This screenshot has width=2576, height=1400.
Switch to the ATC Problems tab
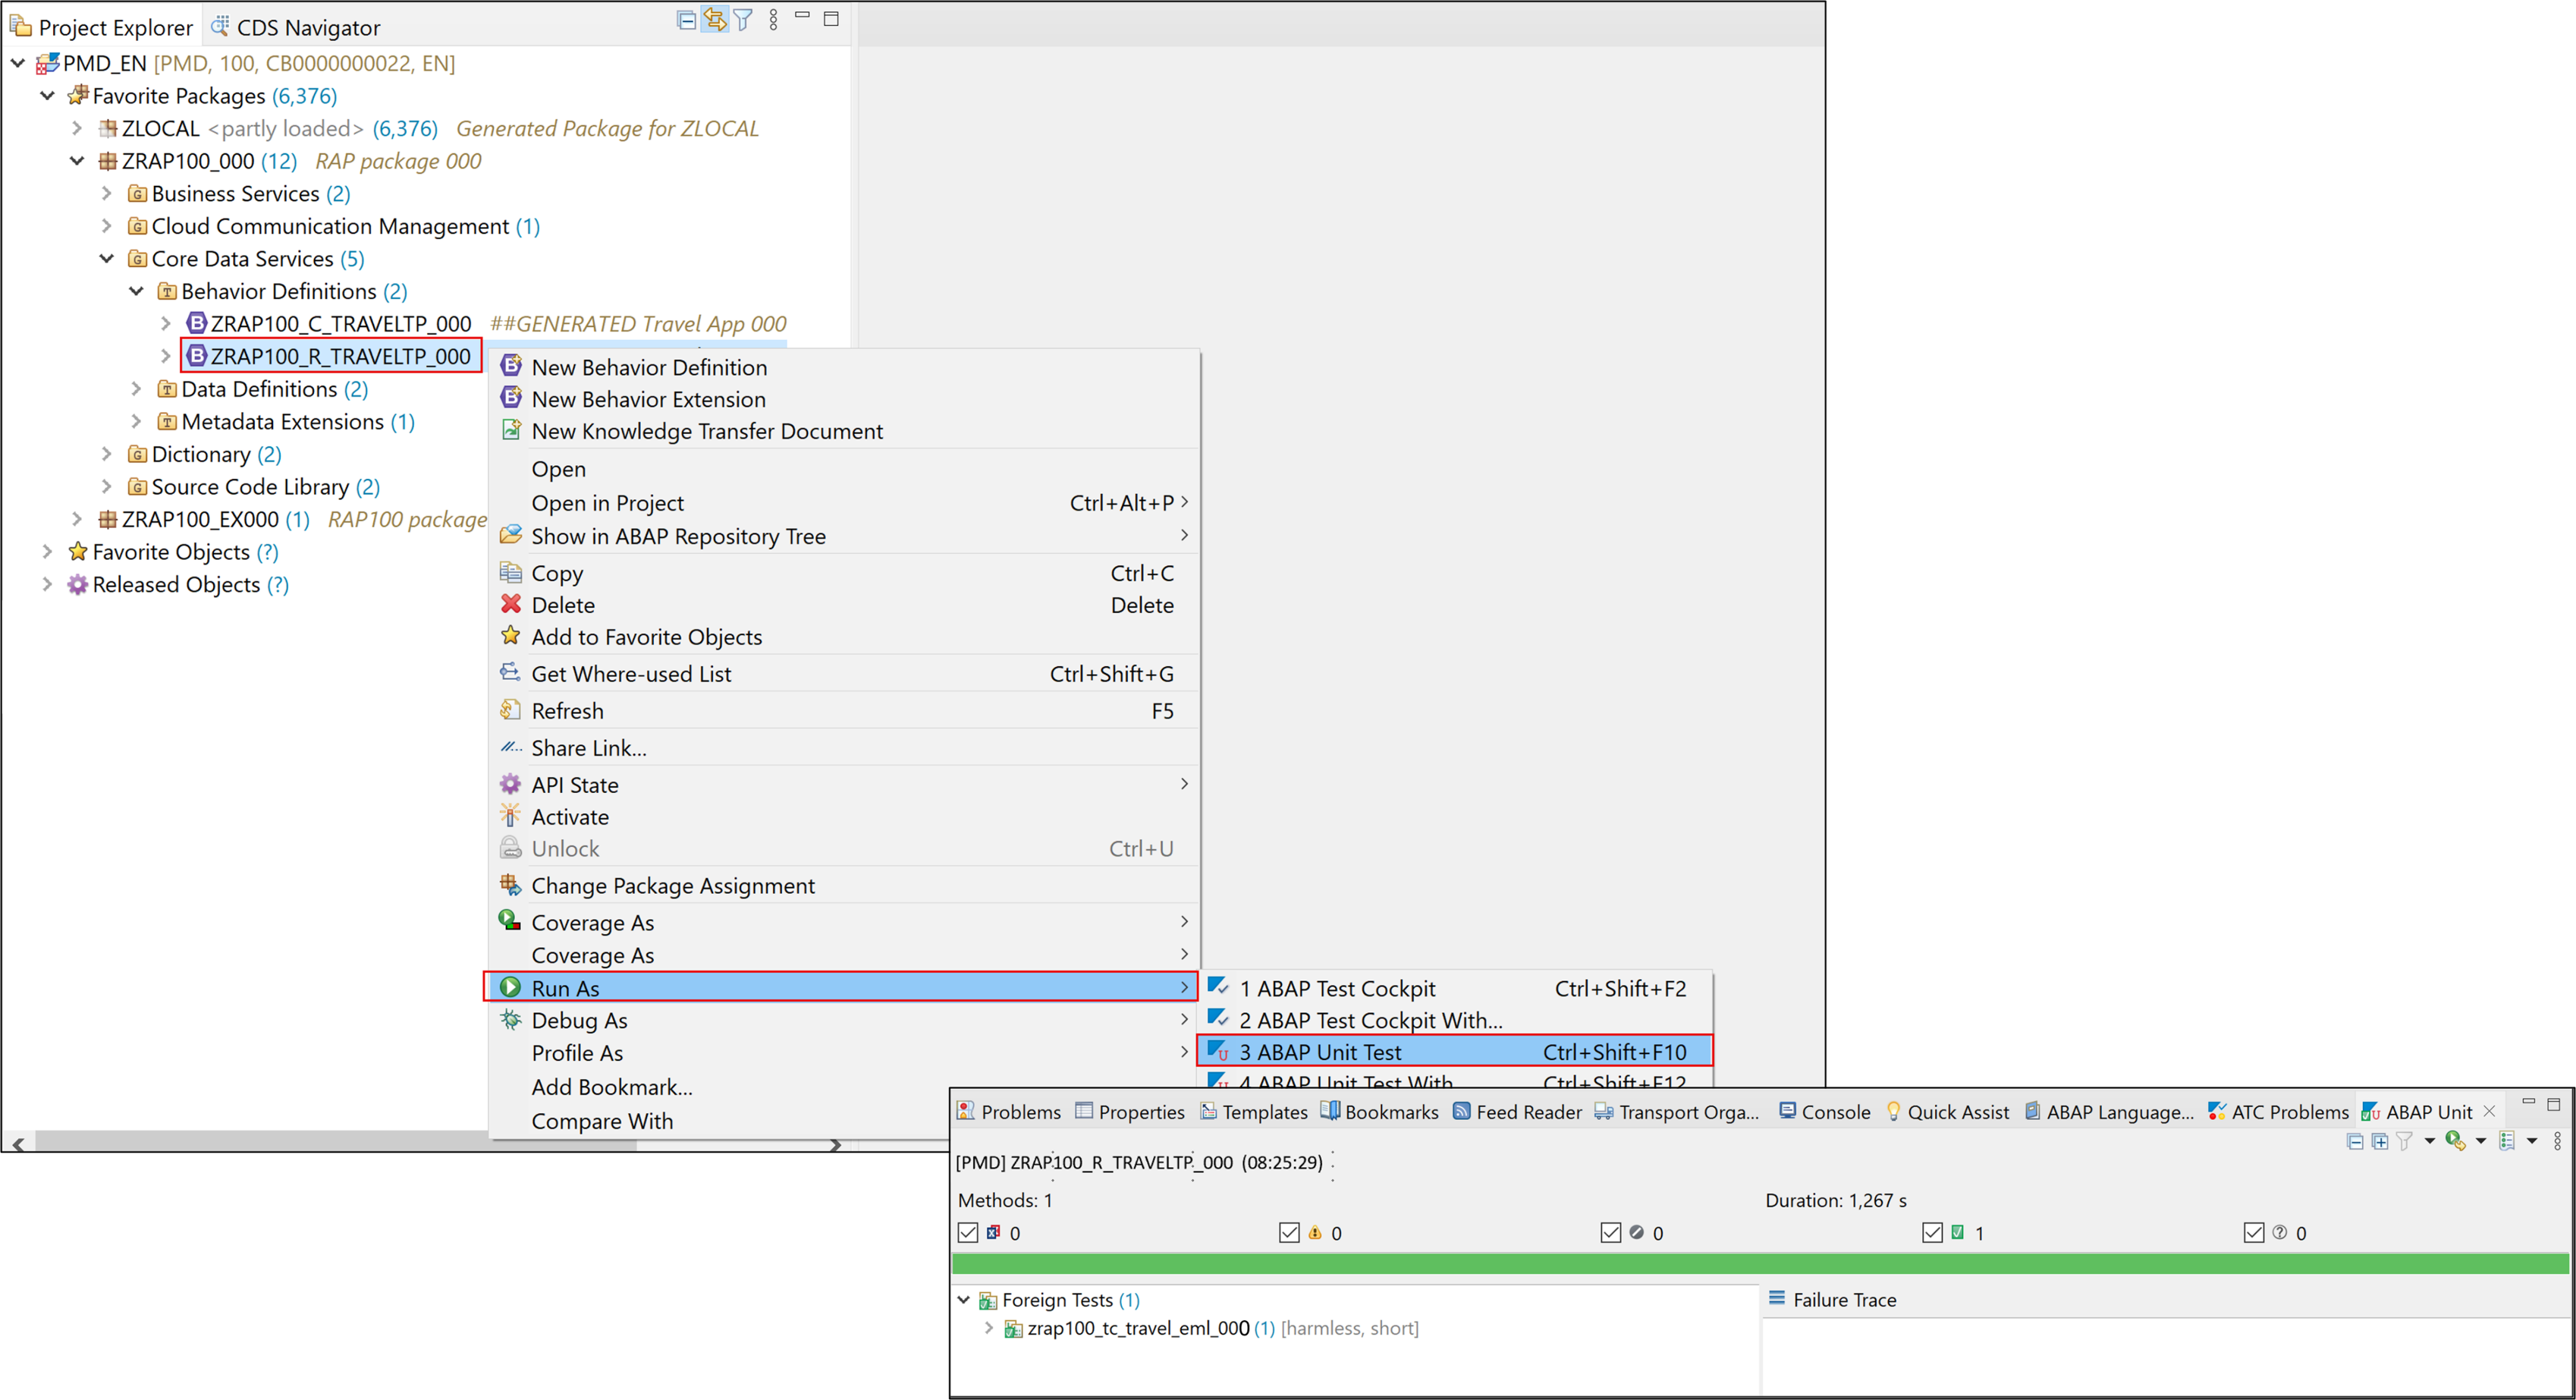2277,1112
